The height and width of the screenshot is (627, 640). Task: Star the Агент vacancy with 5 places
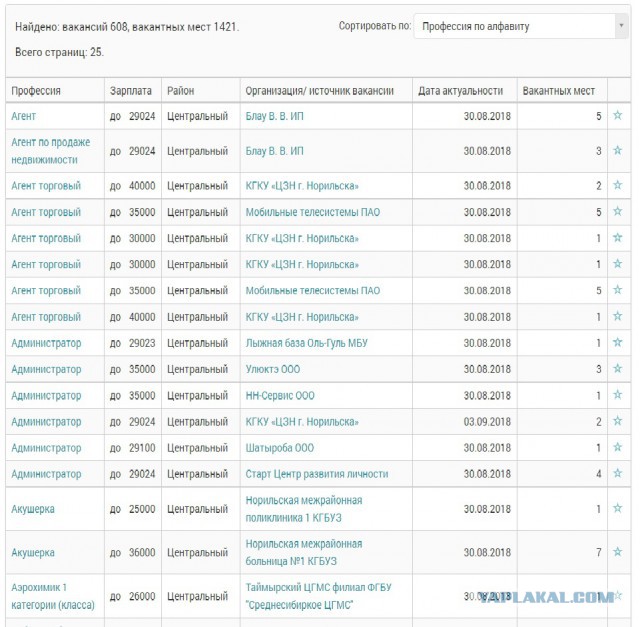pyautogui.click(x=618, y=116)
